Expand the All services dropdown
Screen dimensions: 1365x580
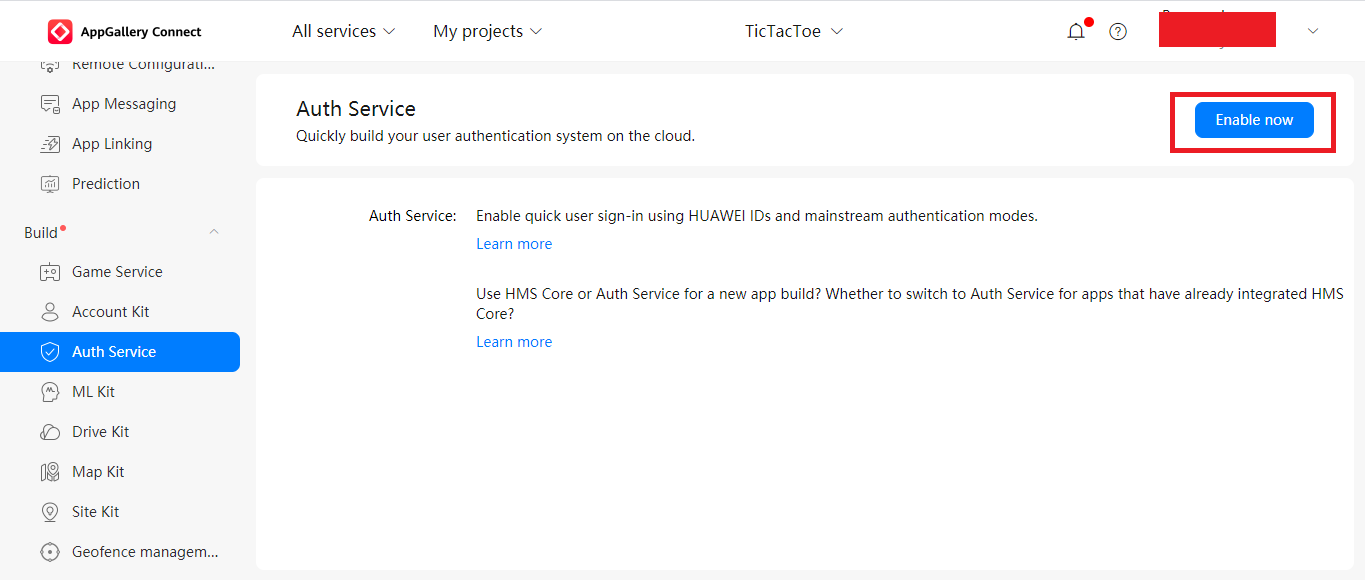click(343, 32)
